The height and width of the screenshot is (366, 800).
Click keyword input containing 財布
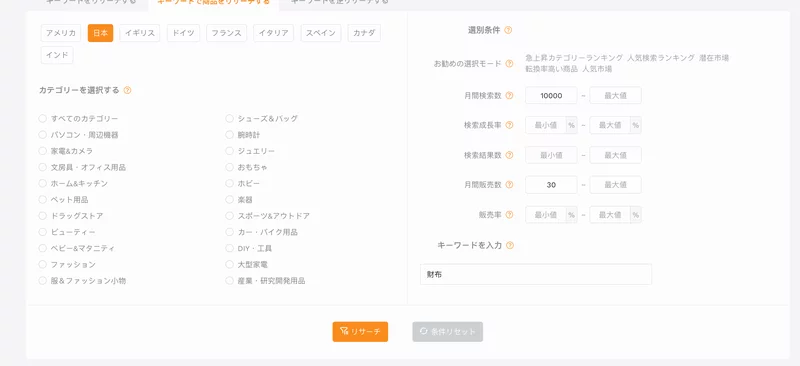[536, 275]
